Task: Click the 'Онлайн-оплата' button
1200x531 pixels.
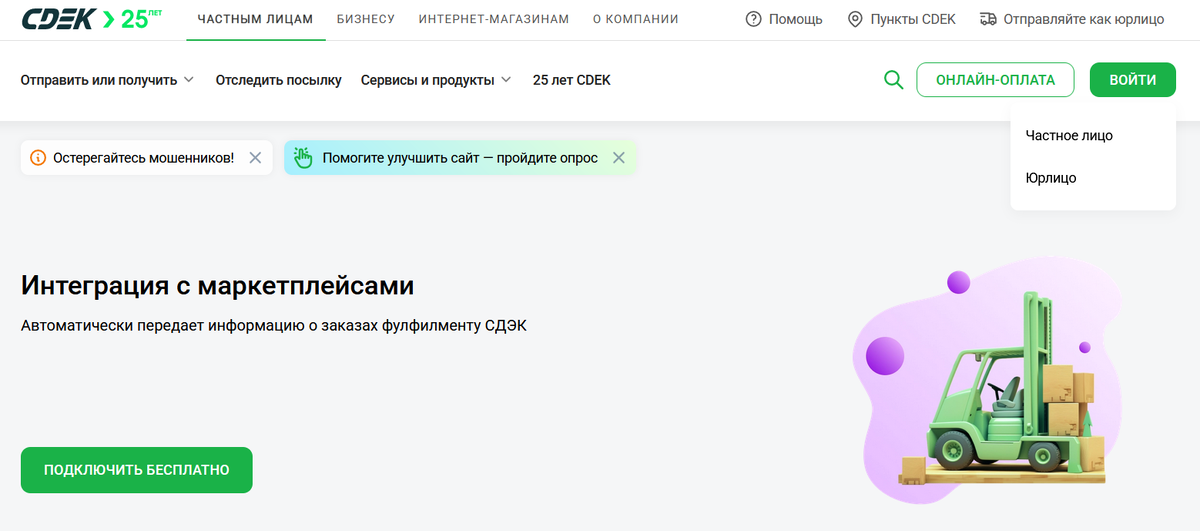Action: tap(995, 80)
